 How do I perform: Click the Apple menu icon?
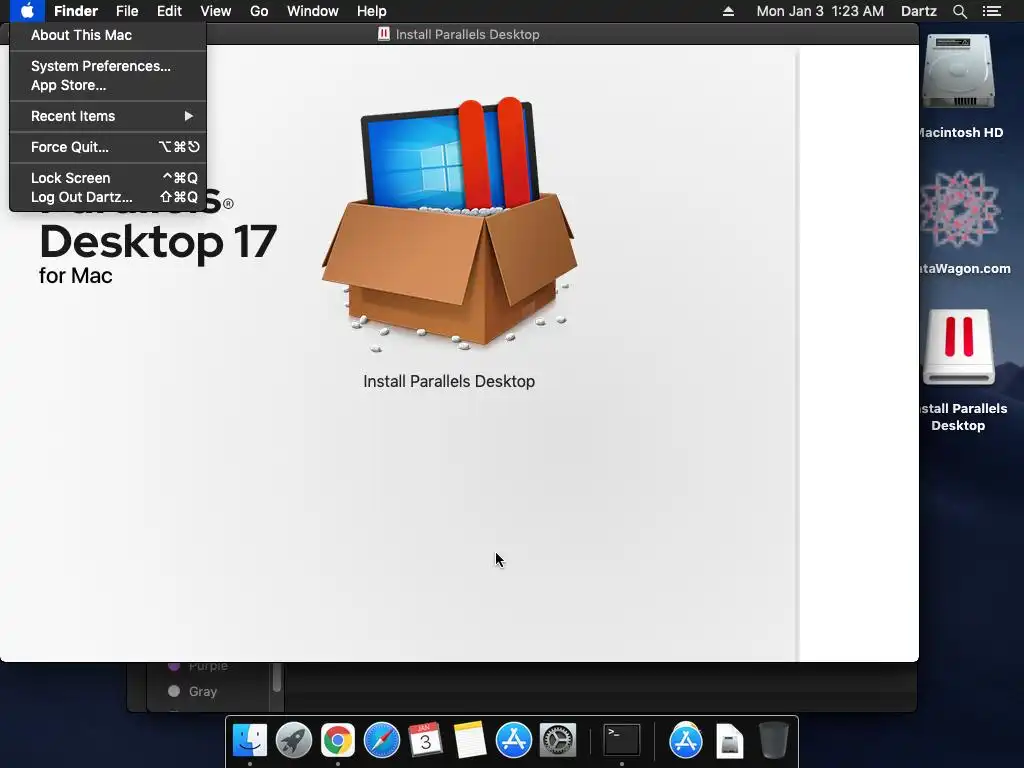pyautogui.click(x=27, y=11)
